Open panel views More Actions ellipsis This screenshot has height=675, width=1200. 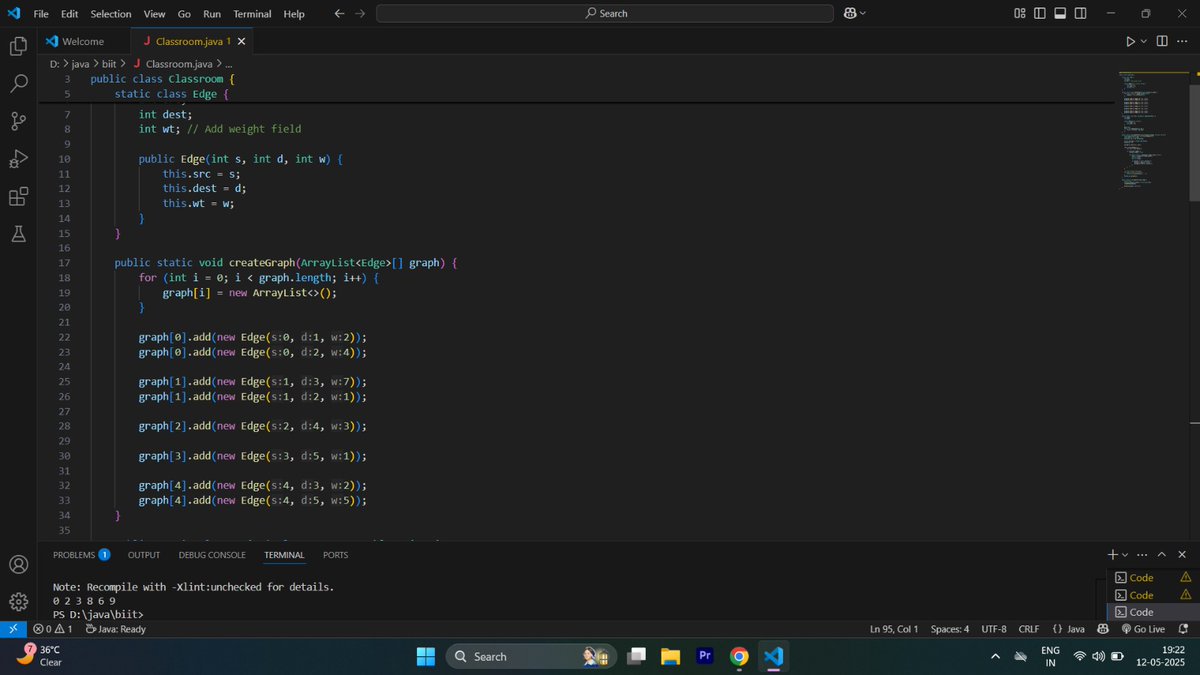(1142, 554)
